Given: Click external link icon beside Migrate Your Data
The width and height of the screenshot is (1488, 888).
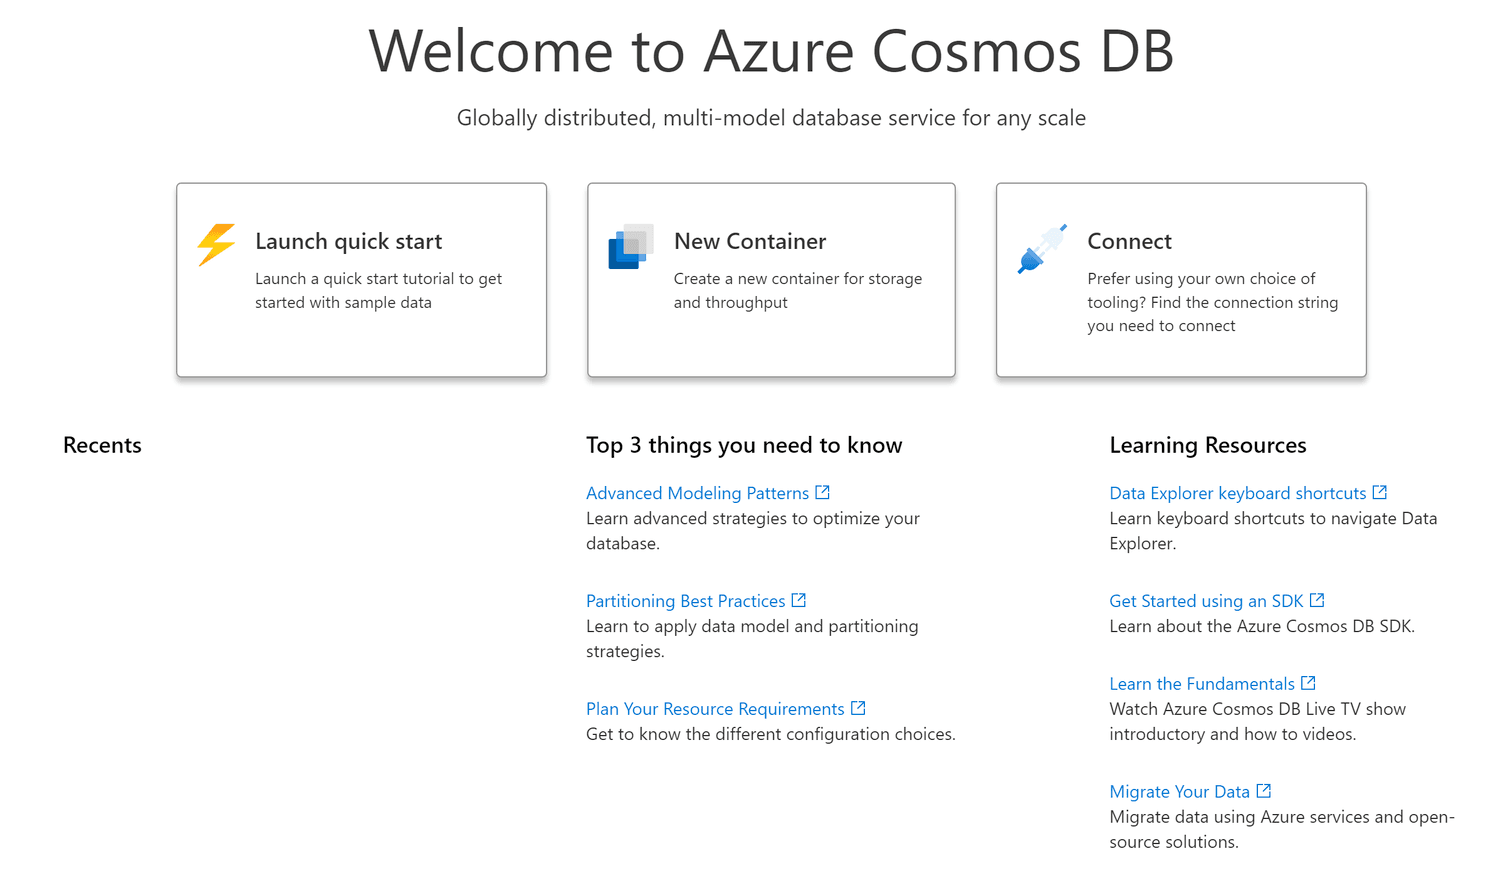Looking at the screenshot, I should pyautogui.click(x=1264, y=791).
